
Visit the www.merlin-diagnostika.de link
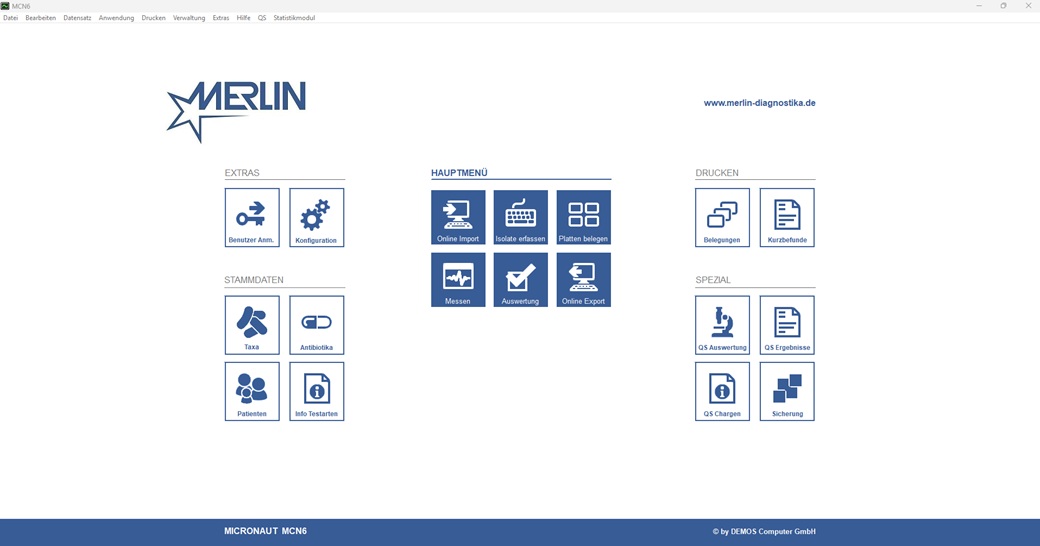[x=759, y=103]
